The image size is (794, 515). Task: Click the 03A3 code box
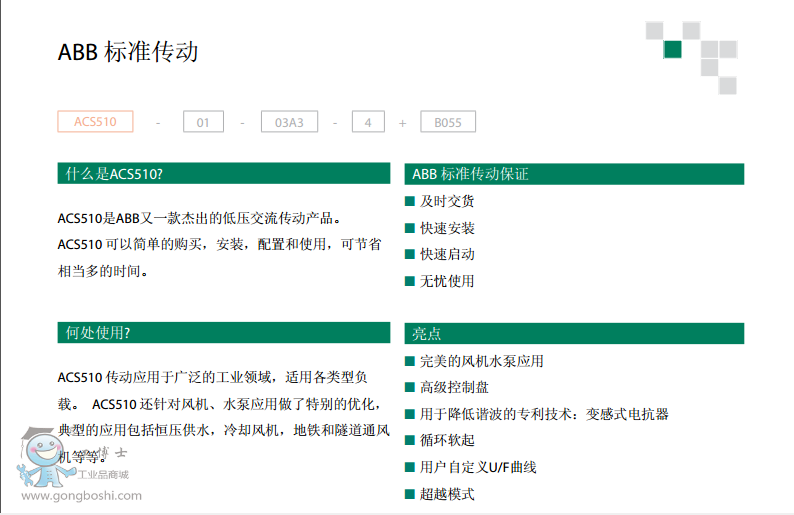pos(289,123)
